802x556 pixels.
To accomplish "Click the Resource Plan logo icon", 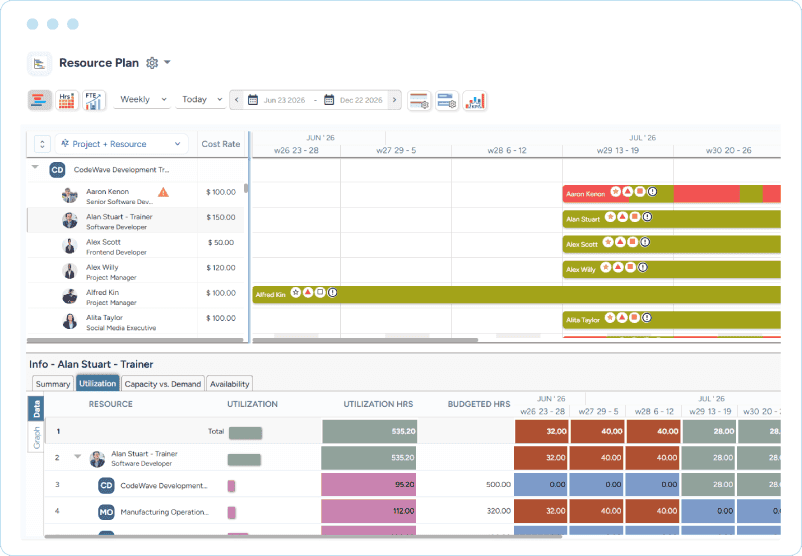I will pos(39,63).
